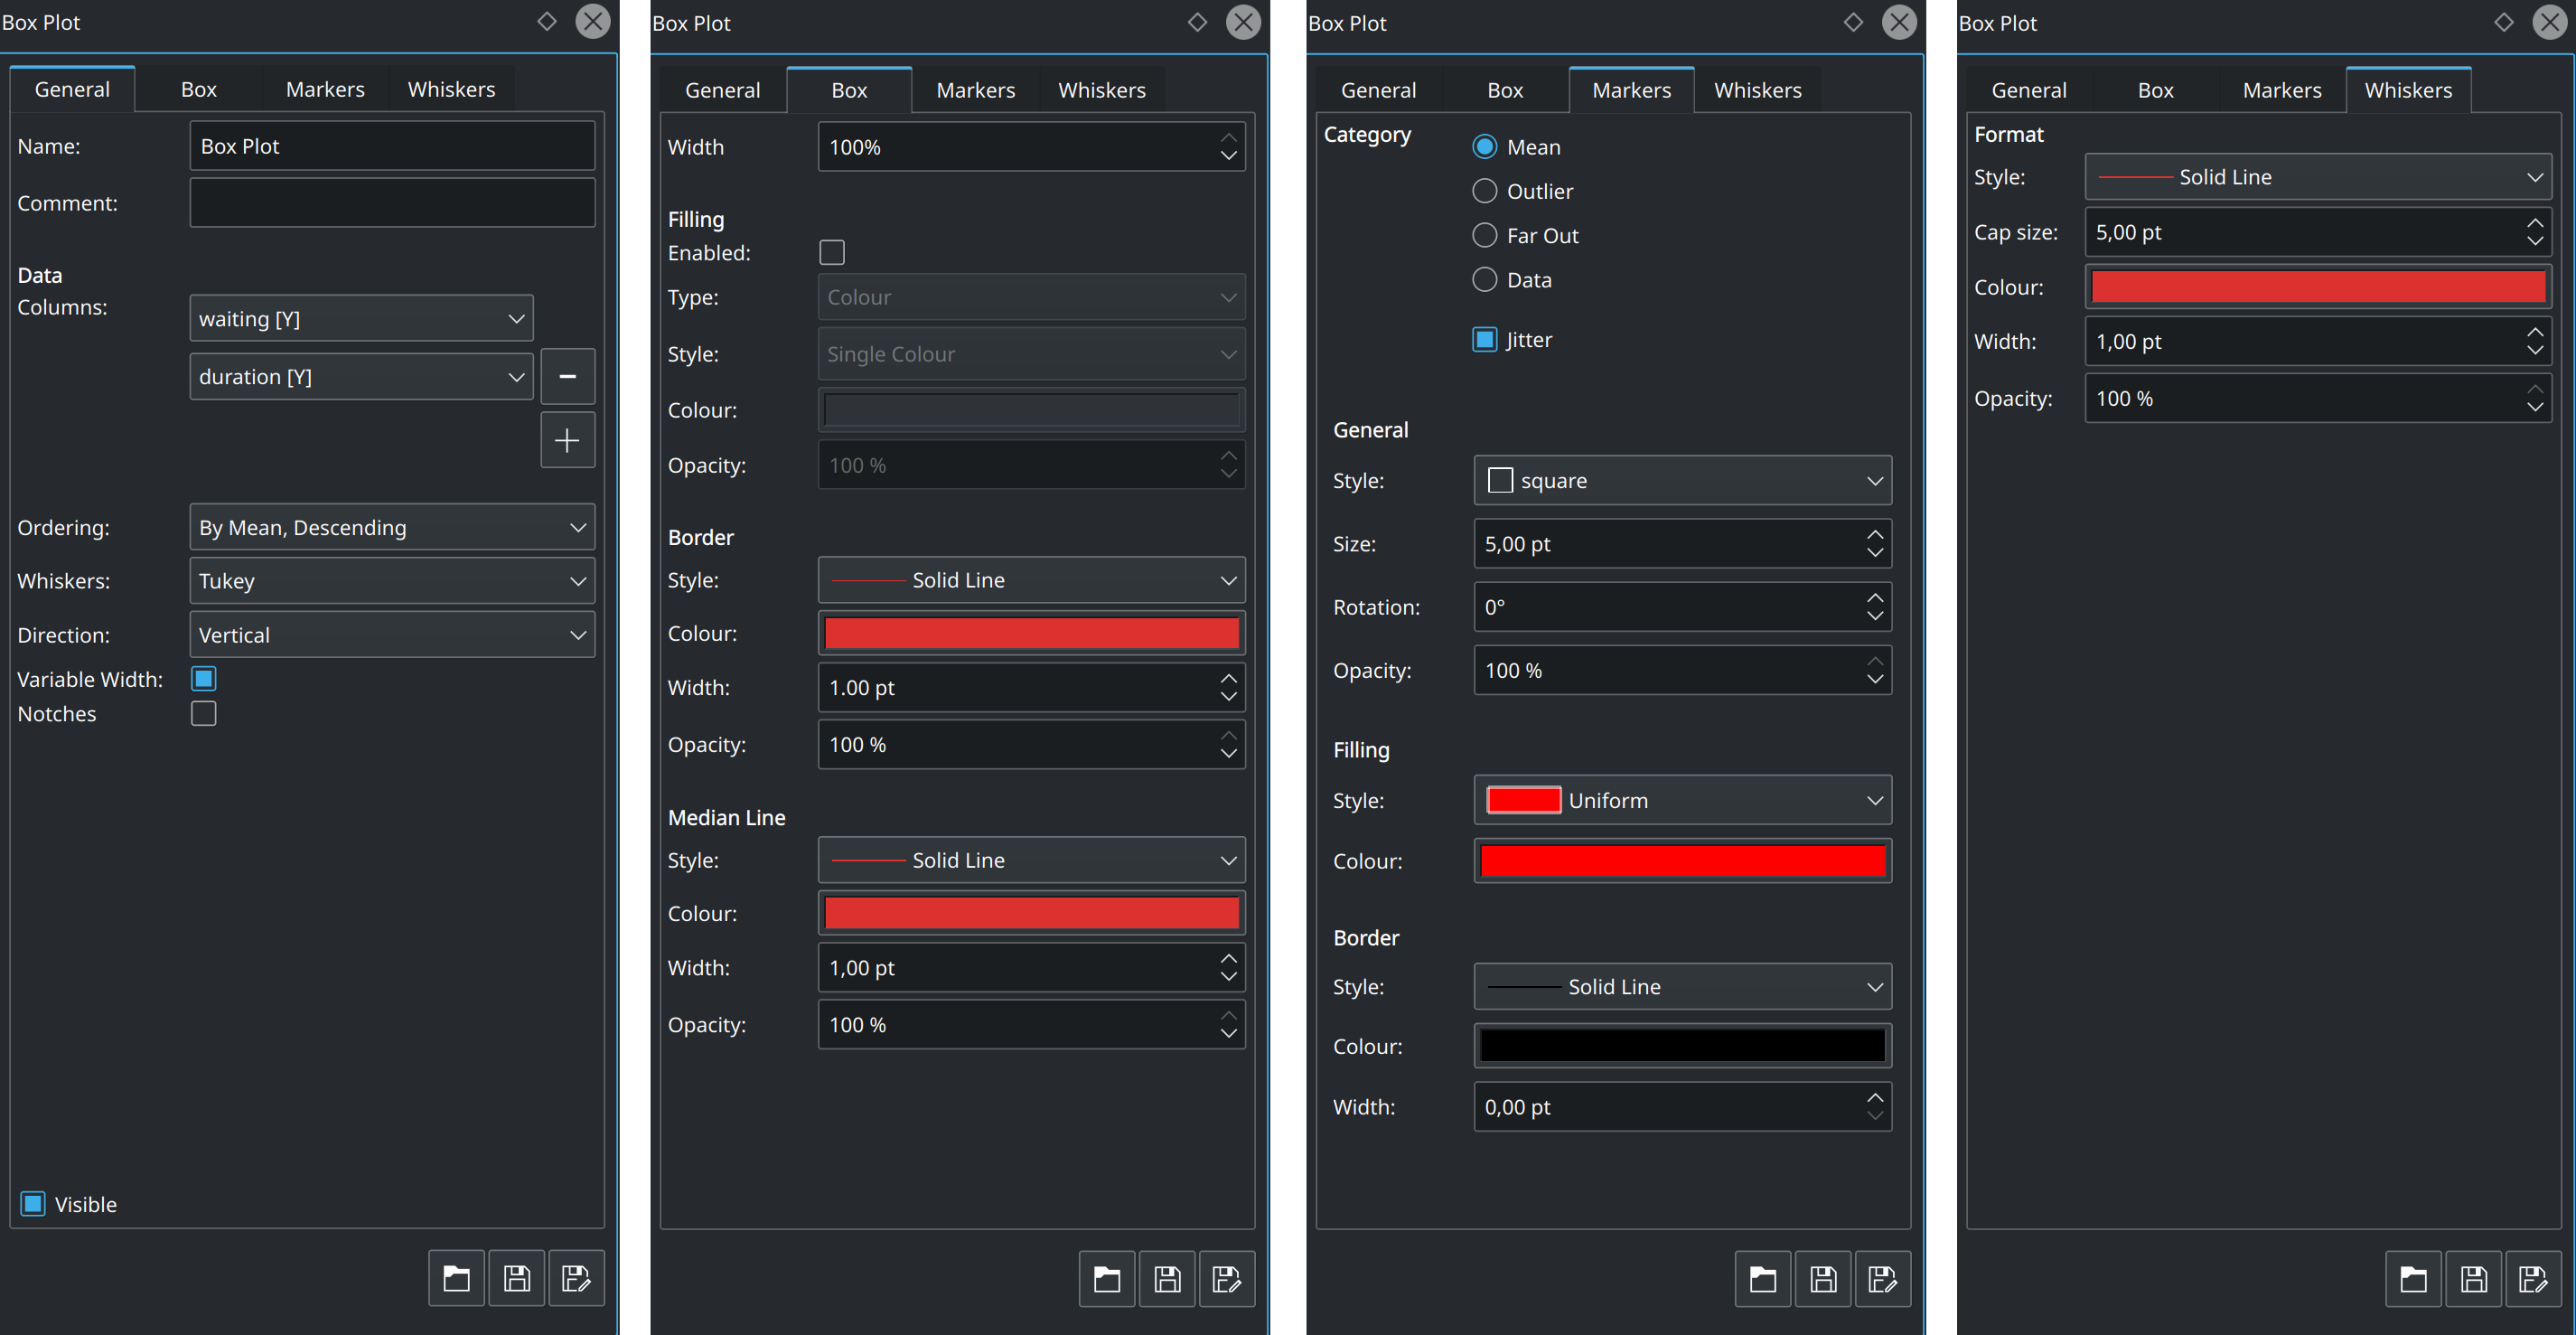Expand marker style dropdown showing square
The height and width of the screenshot is (1335, 2576).
point(1682,481)
